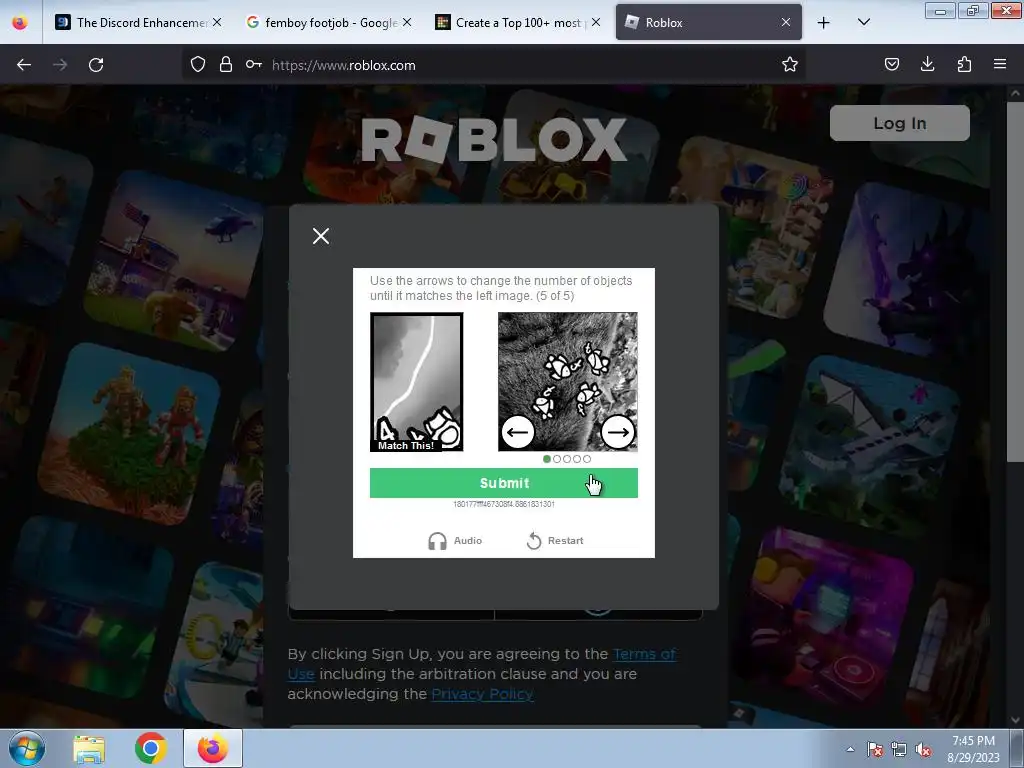Close the captcha dialog with the X
Image resolution: width=1024 pixels, height=768 pixels.
click(321, 236)
